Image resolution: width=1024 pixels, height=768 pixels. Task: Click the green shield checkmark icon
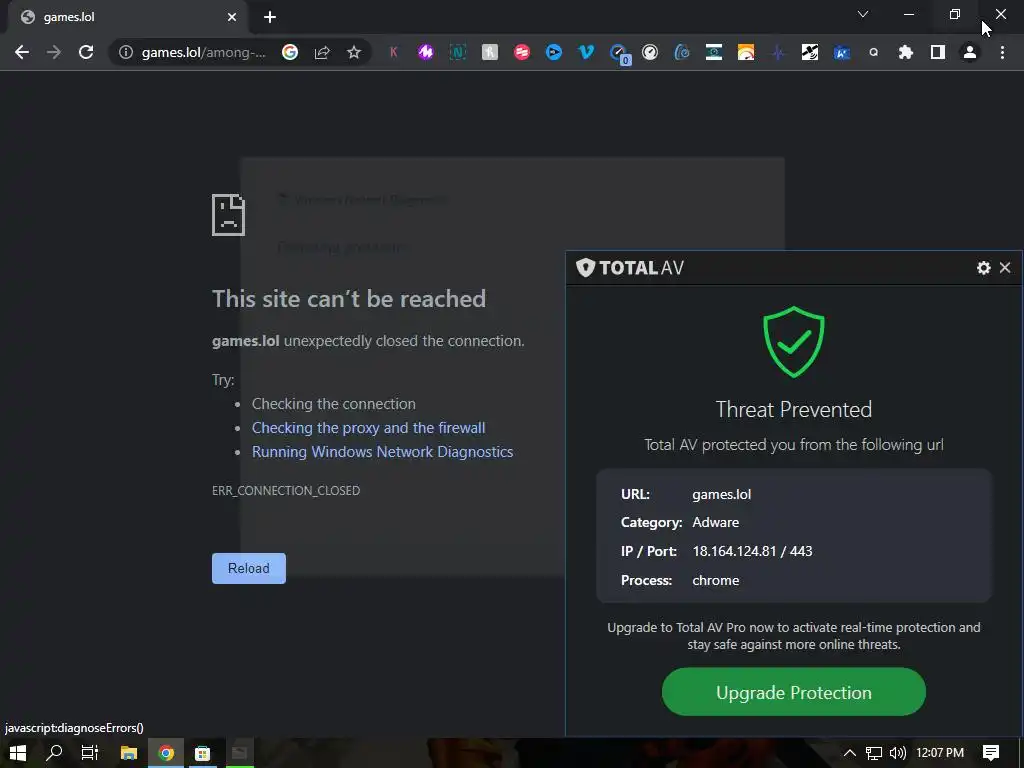(x=794, y=342)
